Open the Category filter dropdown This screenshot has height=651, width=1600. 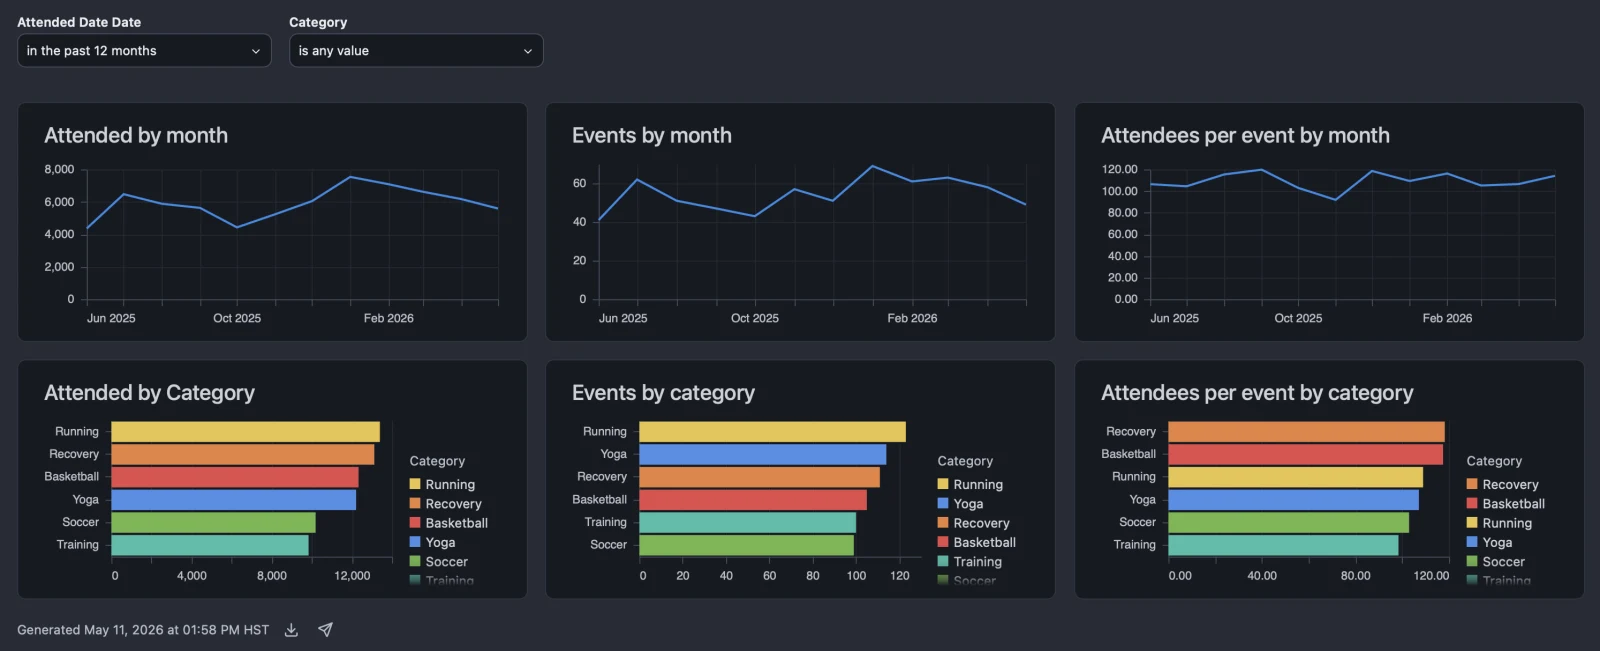(x=416, y=51)
